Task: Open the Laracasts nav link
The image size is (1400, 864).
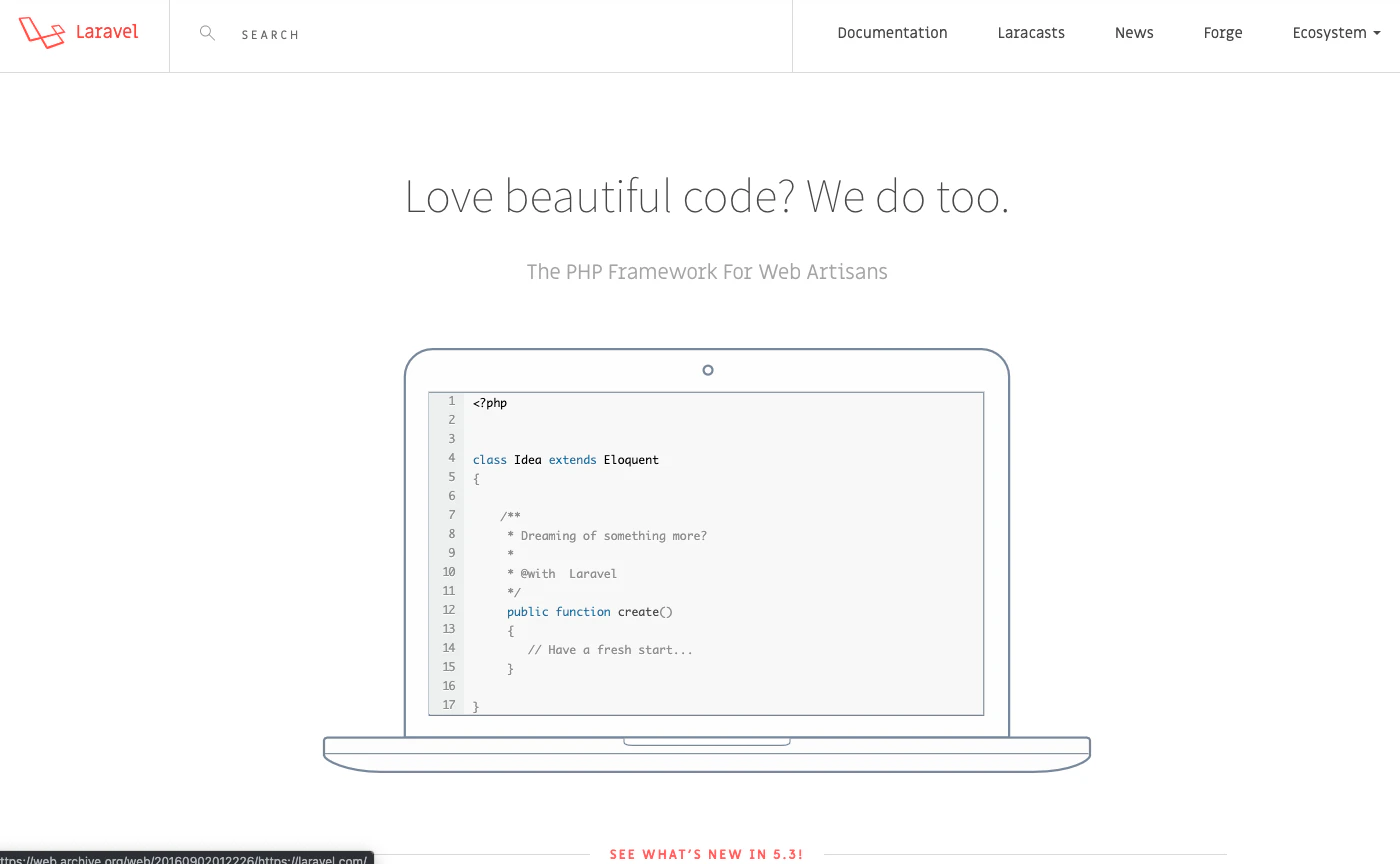Action: click(1031, 33)
